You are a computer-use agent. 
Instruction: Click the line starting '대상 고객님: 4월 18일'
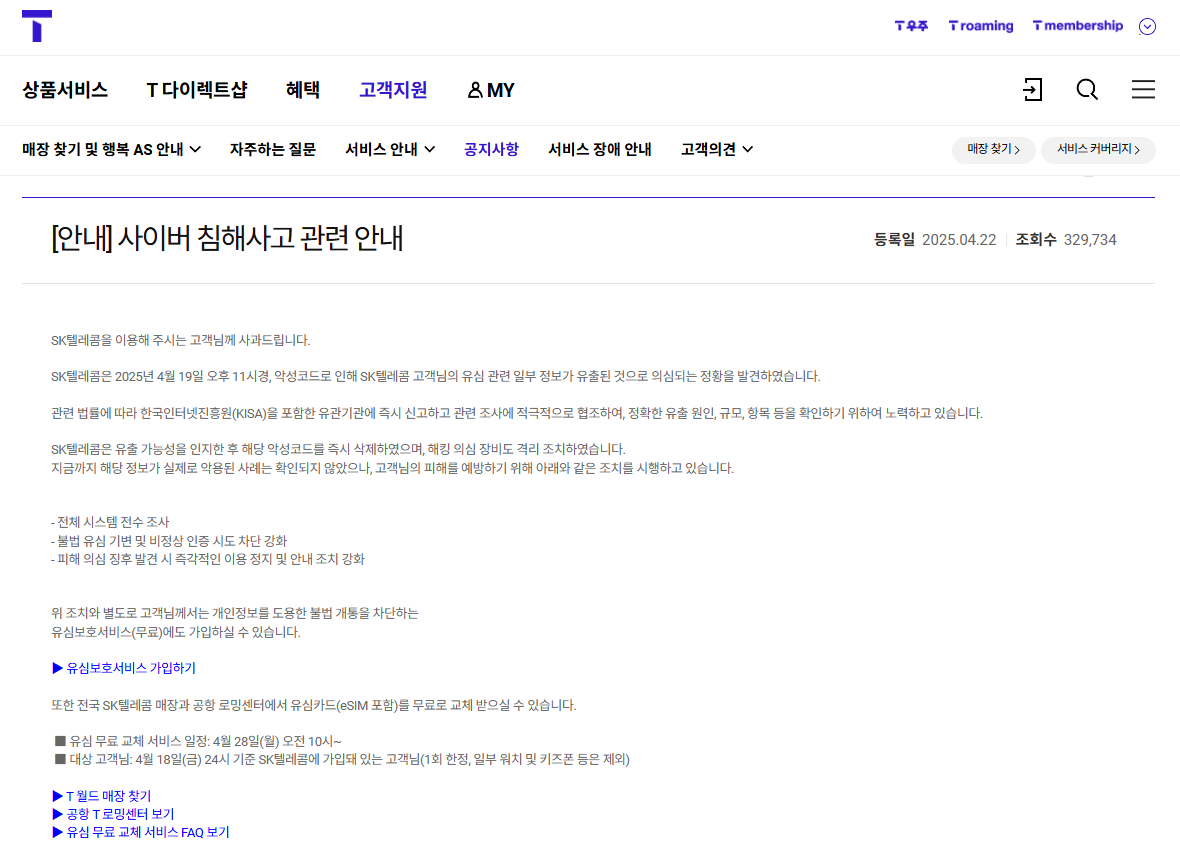click(x=342, y=759)
